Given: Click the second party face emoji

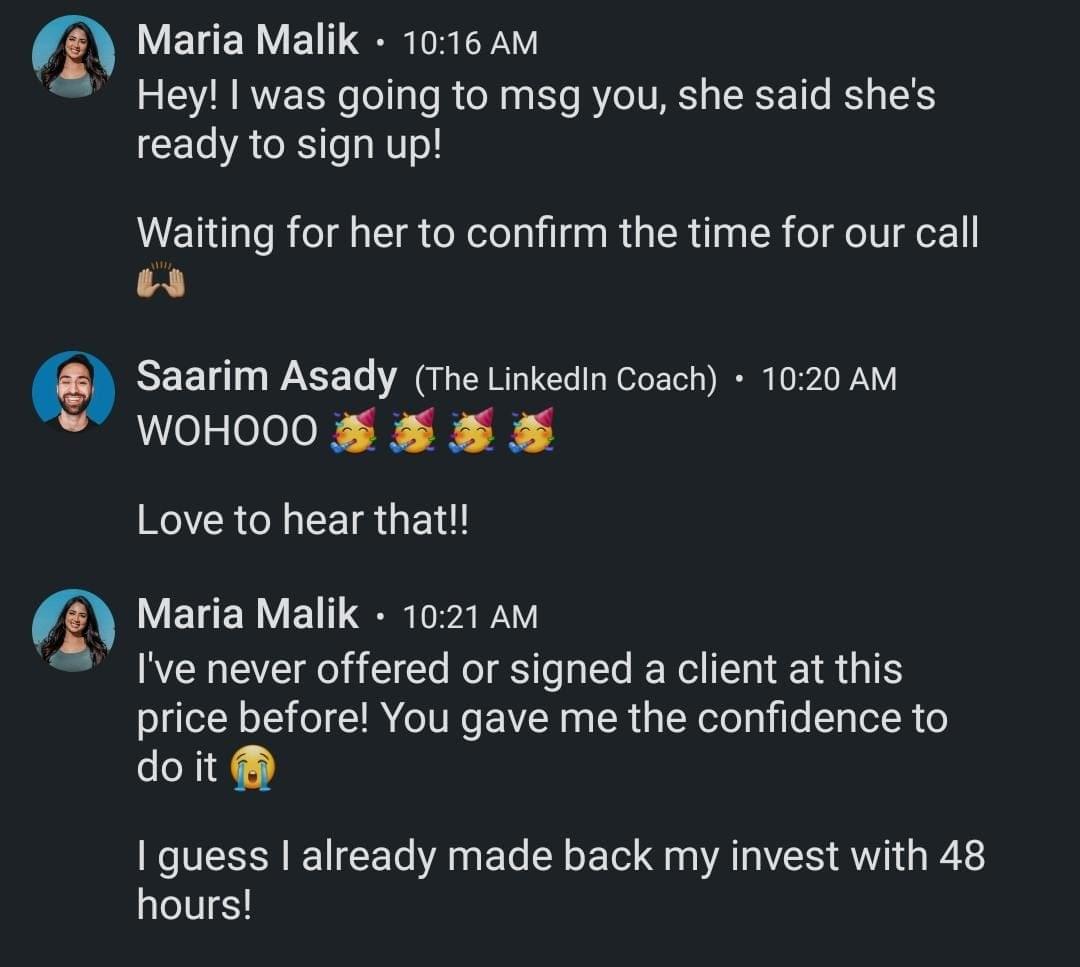Looking at the screenshot, I should (412, 431).
